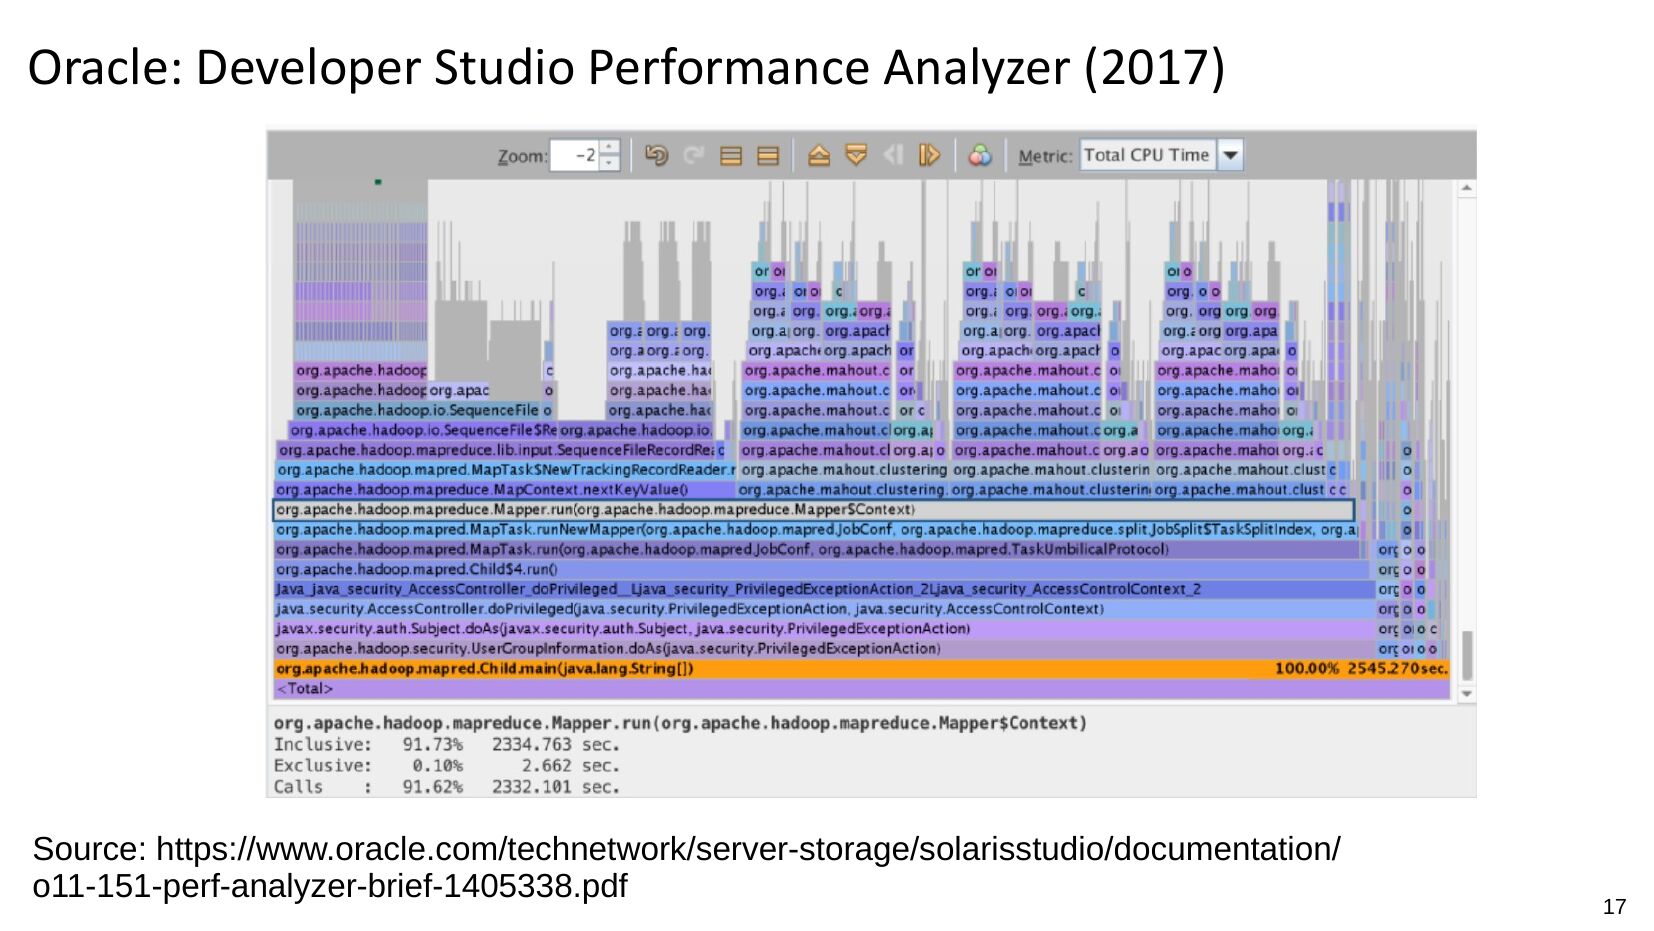Click the greyed-out previous-arrow icon
This screenshot has height=931, width=1654.
893,156
